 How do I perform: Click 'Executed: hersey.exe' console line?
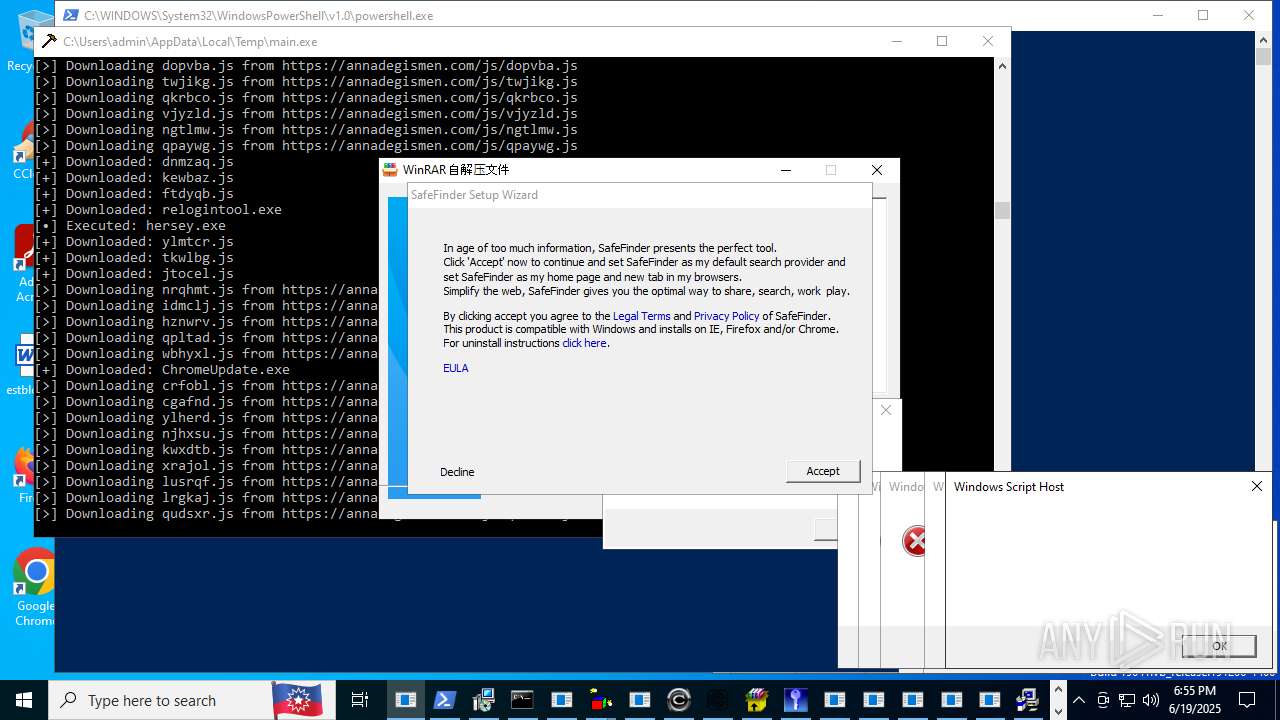pos(130,226)
